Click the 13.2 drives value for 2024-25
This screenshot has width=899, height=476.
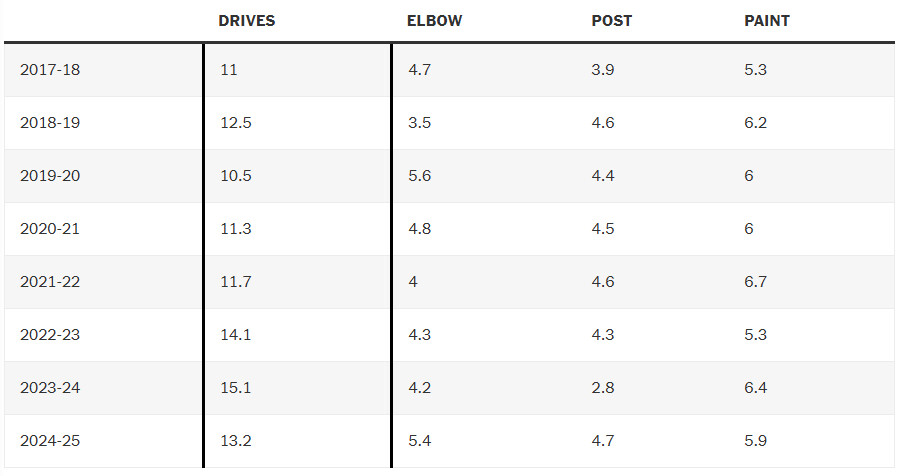234,441
